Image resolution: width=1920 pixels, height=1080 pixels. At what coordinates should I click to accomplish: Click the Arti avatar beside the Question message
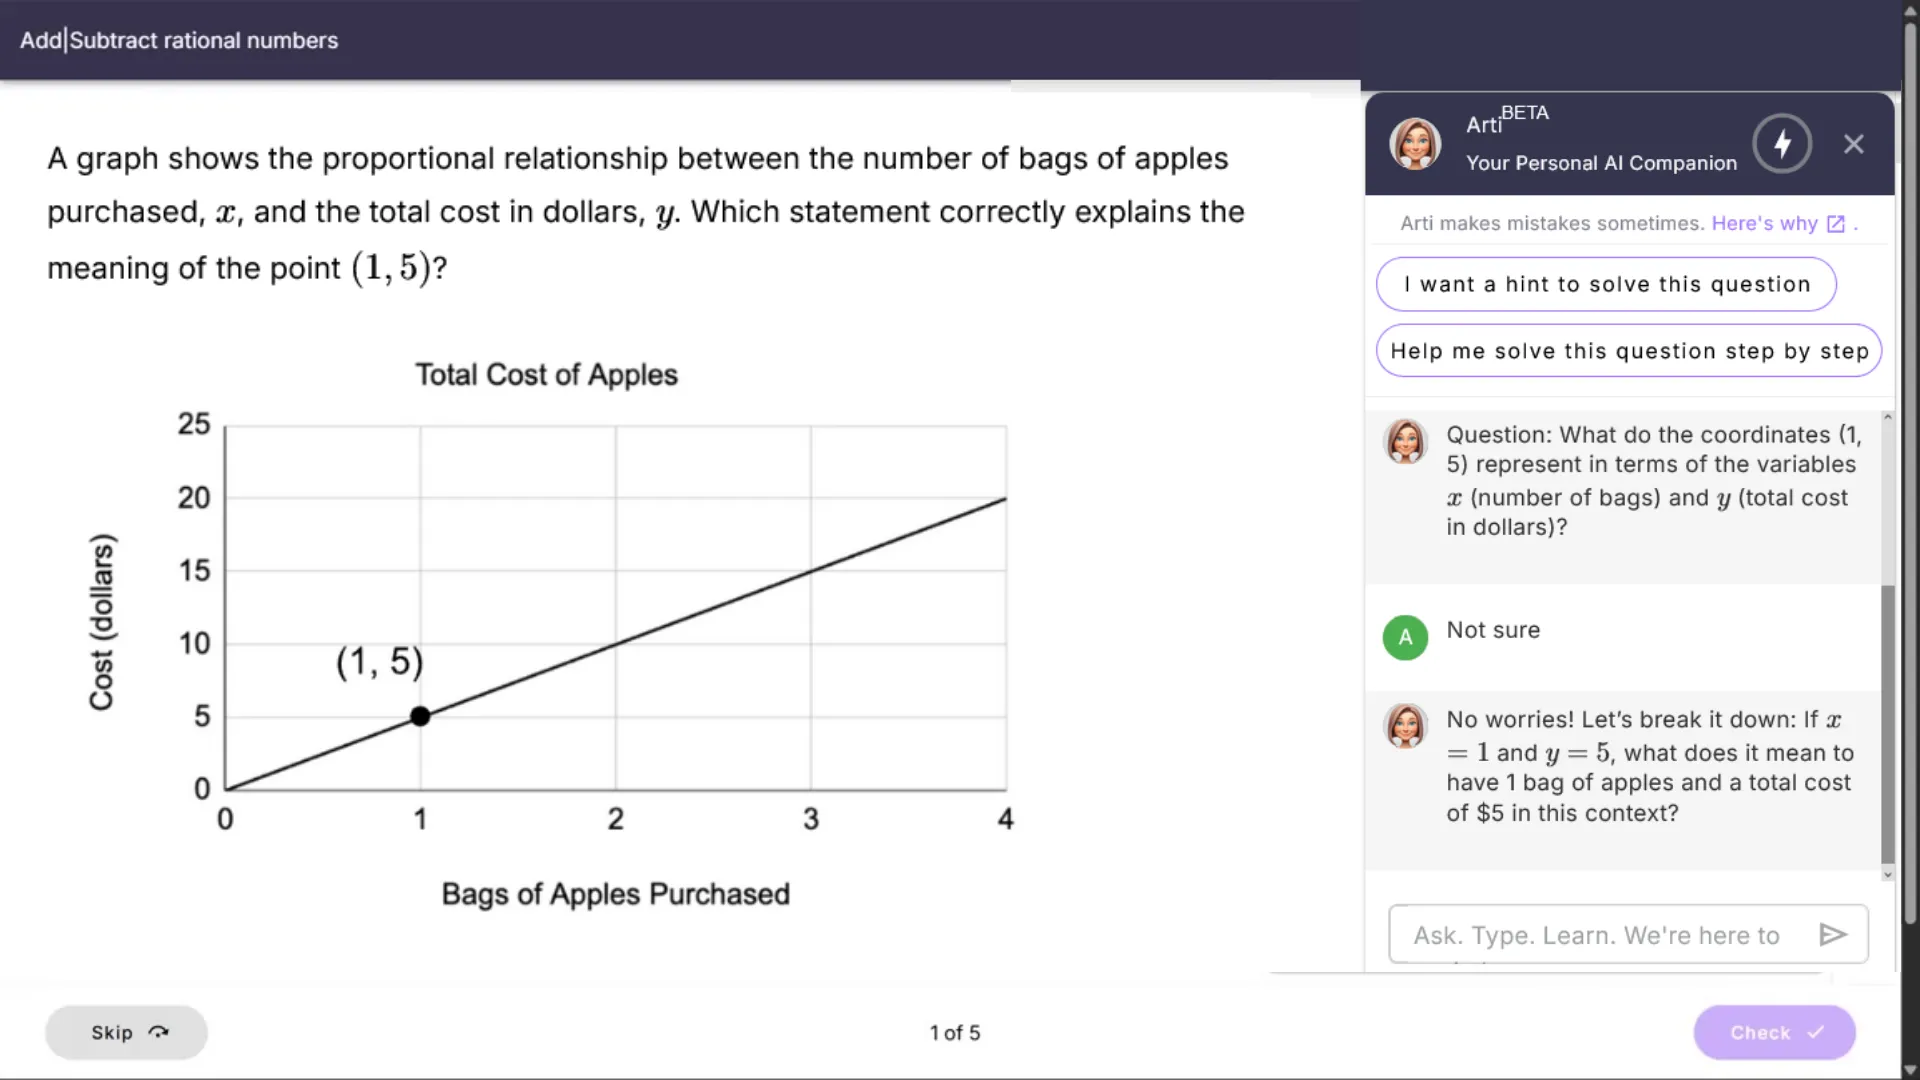coord(1405,441)
